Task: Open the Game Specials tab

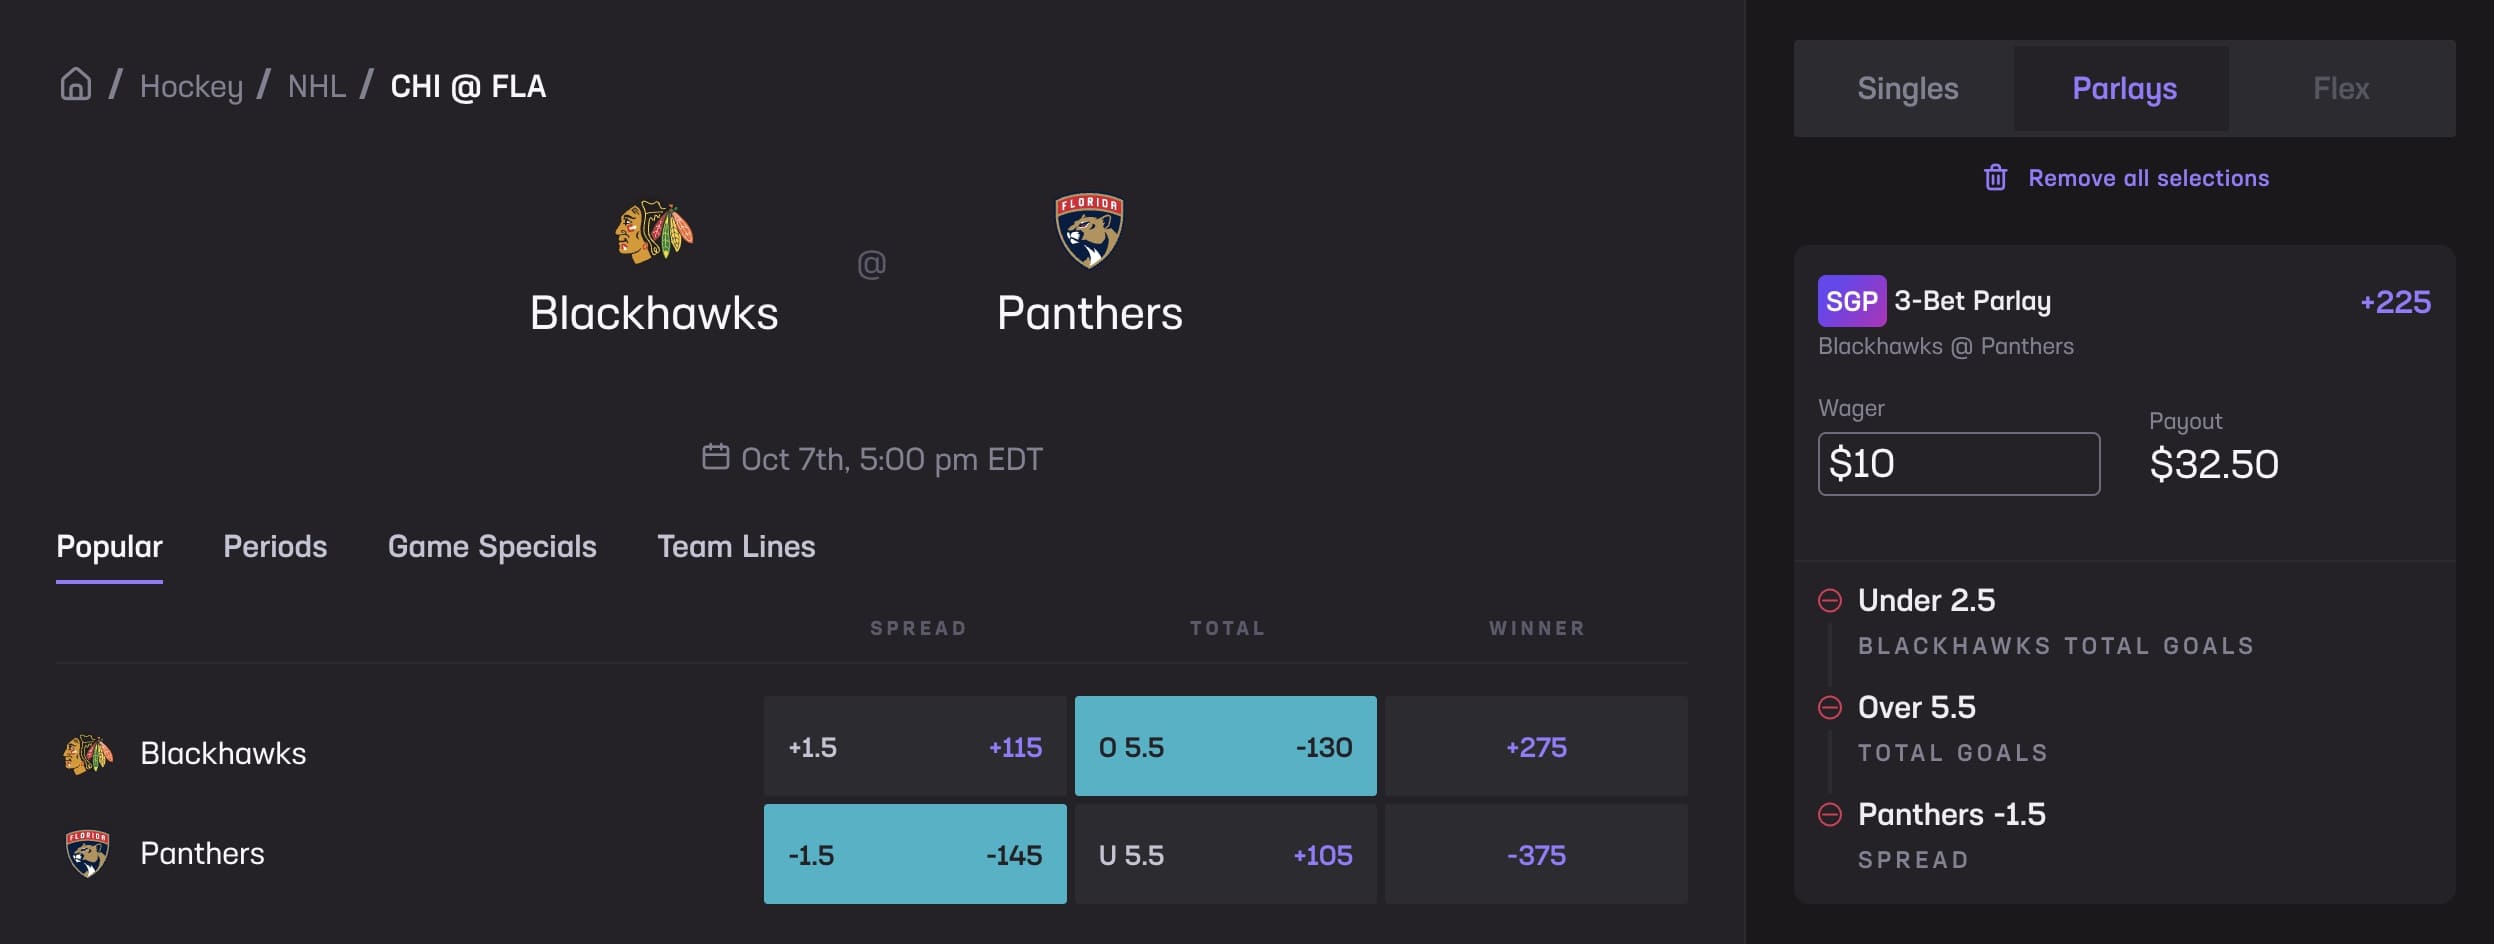Action: [491, 546]
